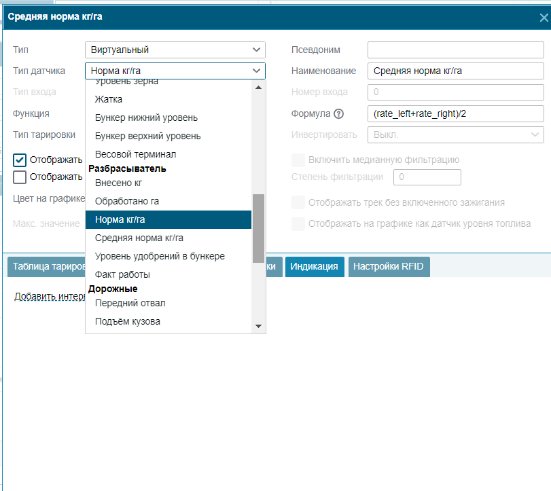Click the dropdown list scrollbar thumb
Viewport: 551px width, 491px height.
258,228
